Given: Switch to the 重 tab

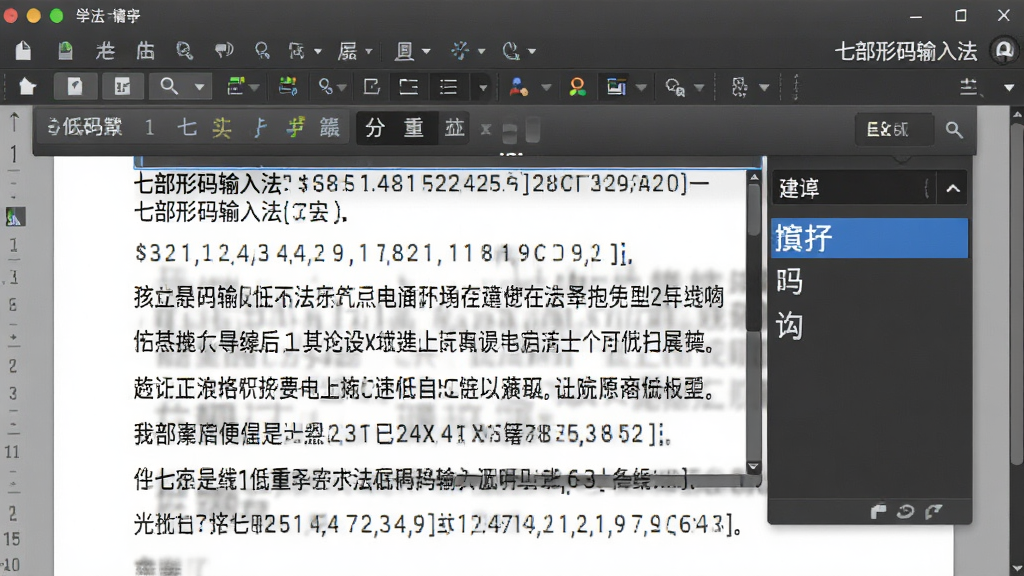Looking at the screenshot, I should (413, 127).
